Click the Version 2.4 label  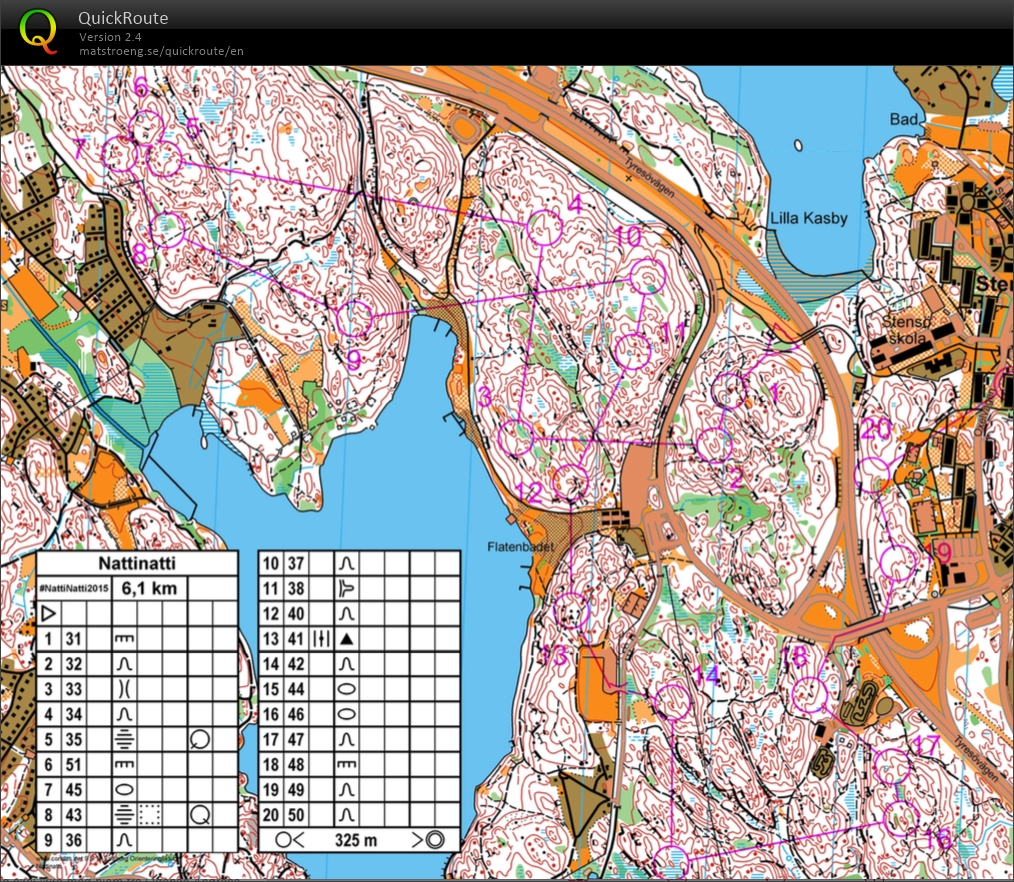(x=110, y=37)
